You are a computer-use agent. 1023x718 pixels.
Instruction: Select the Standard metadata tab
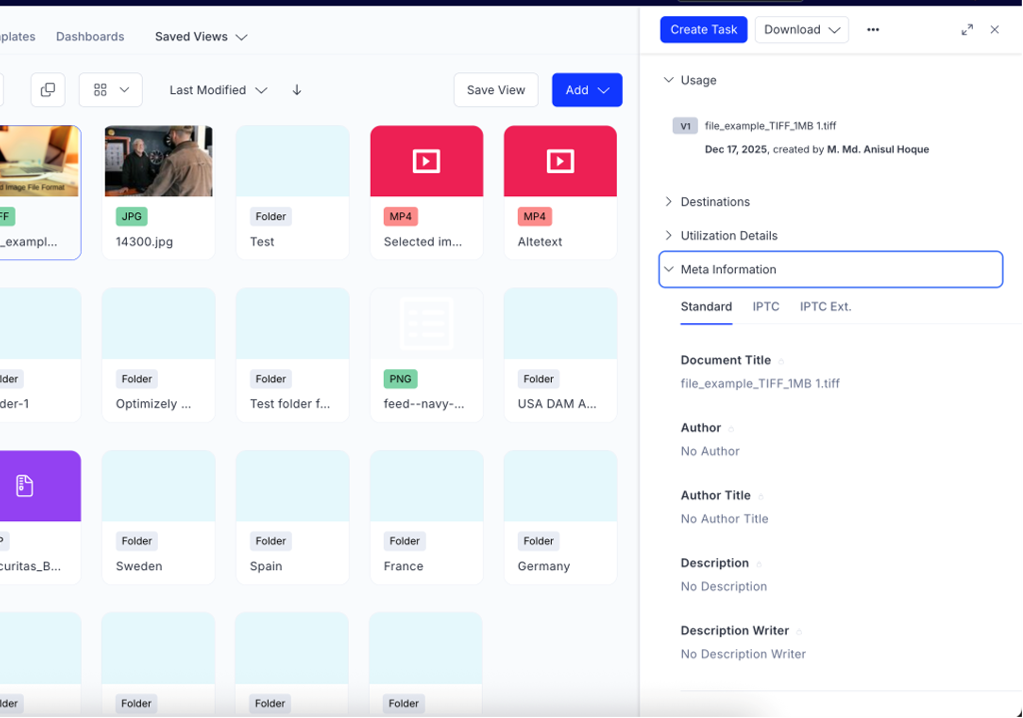[706, 307]
